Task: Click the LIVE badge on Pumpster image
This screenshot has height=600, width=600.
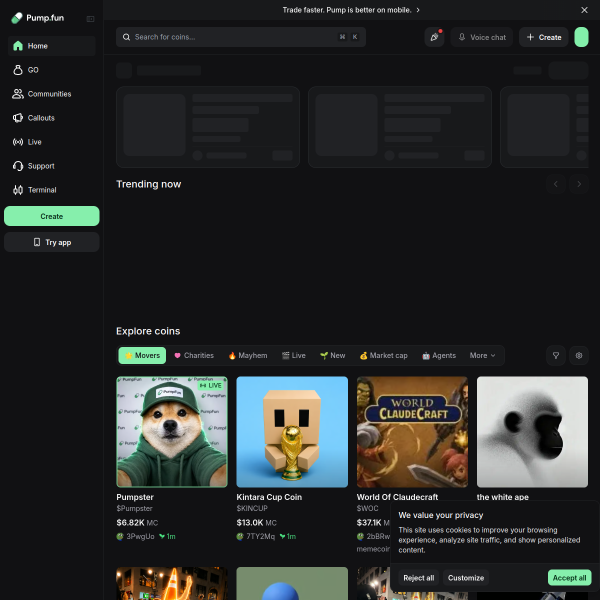Action: tap(211, 385)
